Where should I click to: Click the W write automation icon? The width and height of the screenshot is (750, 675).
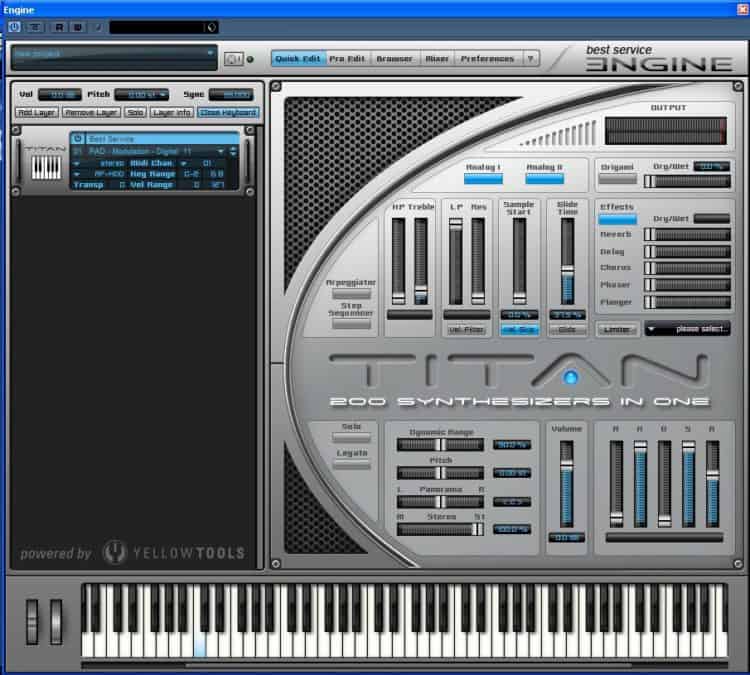coord(78,27)
